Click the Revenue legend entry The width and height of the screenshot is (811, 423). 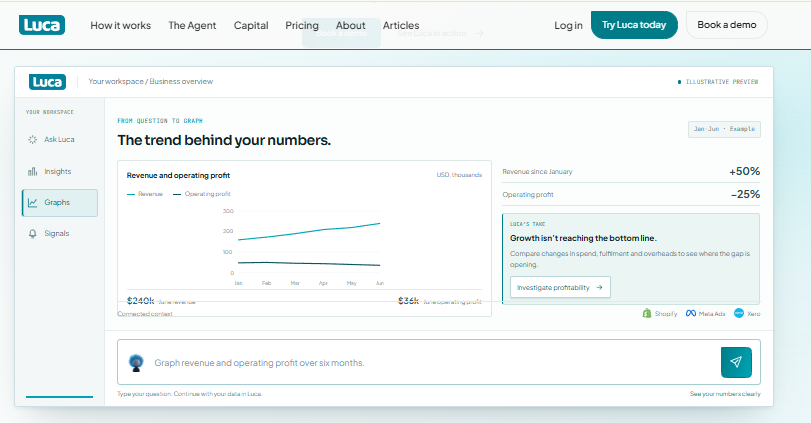coord(145,194)
